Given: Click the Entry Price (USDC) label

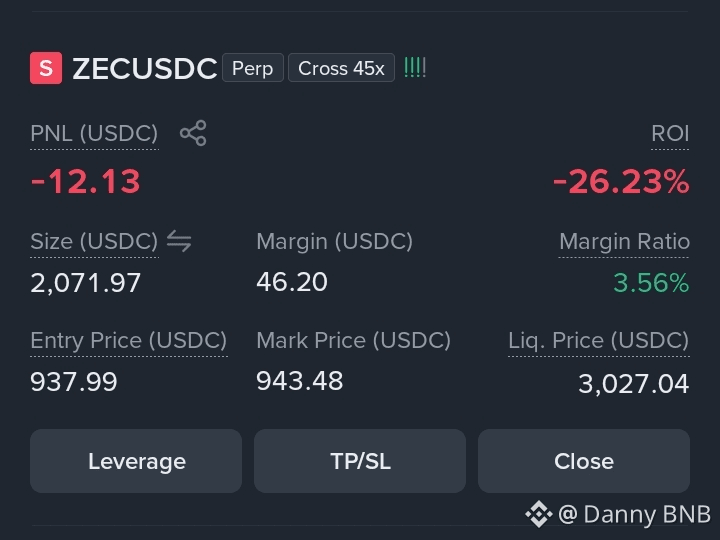Looking at the screenshot, I should pos(129,341).
